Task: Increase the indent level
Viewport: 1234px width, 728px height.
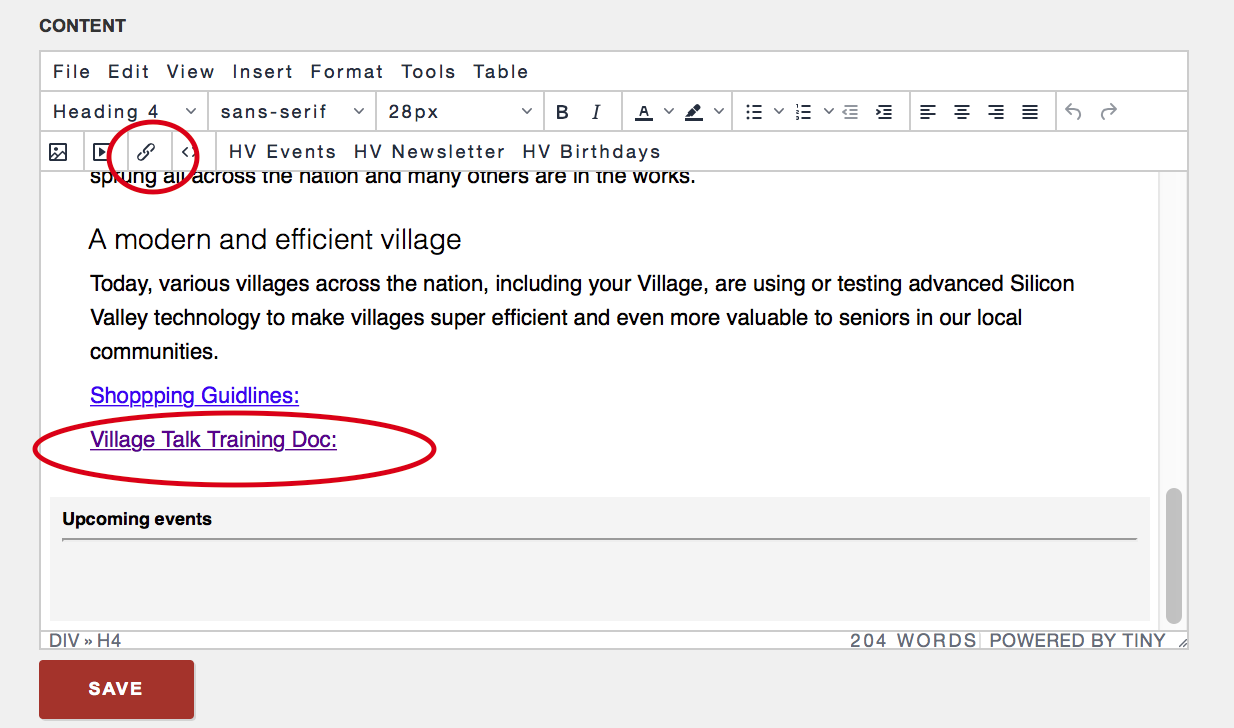Action: tap(884, 112)
